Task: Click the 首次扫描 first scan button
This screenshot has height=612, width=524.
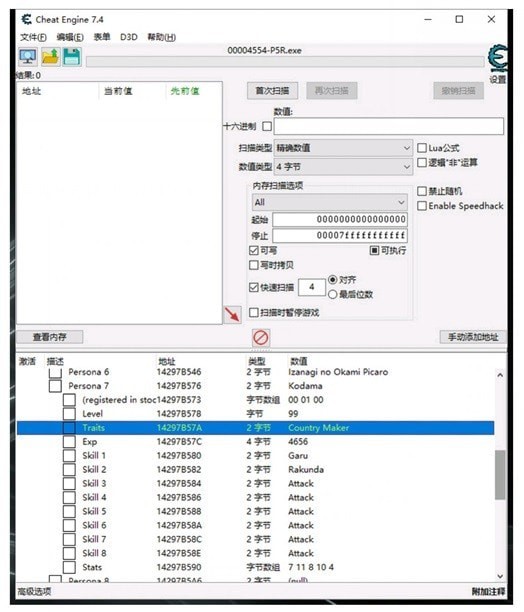Action: (x=272, y=91)
